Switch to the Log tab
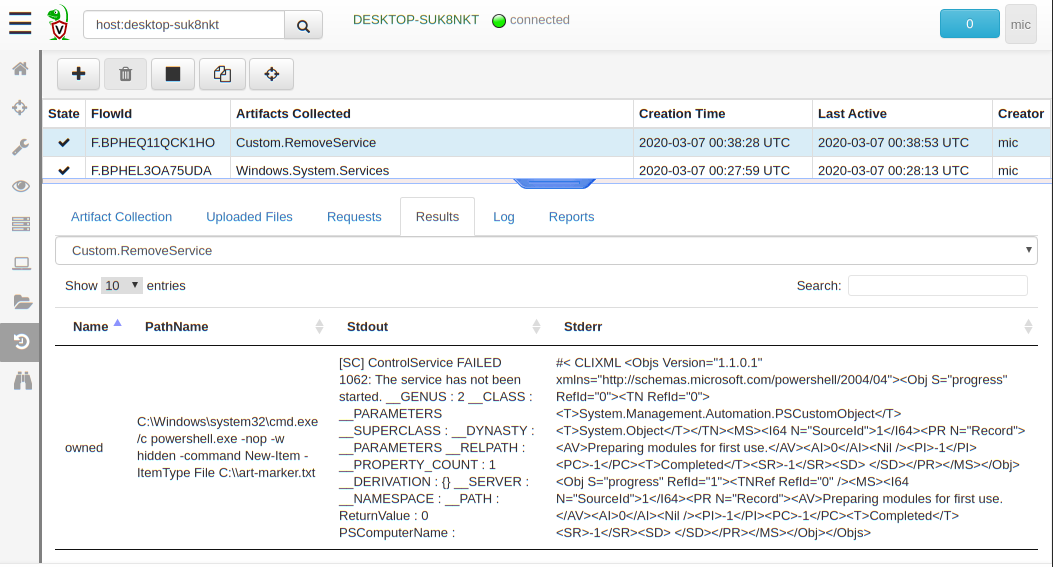Viewport: 1053px width, 567px height. [504, 217]
